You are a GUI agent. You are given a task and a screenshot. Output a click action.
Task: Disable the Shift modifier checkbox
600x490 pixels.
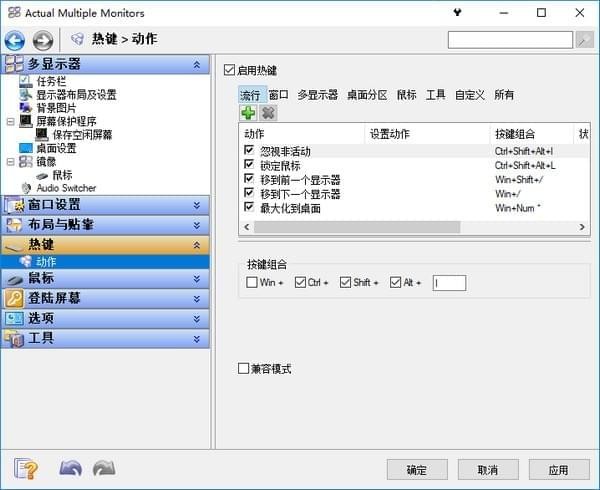click(x=346, y=282)
